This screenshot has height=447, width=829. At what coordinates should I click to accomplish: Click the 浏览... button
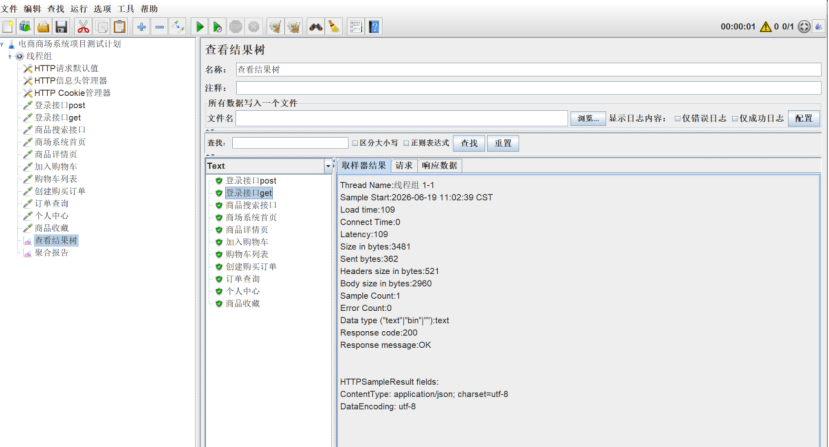tap(588, 118)
